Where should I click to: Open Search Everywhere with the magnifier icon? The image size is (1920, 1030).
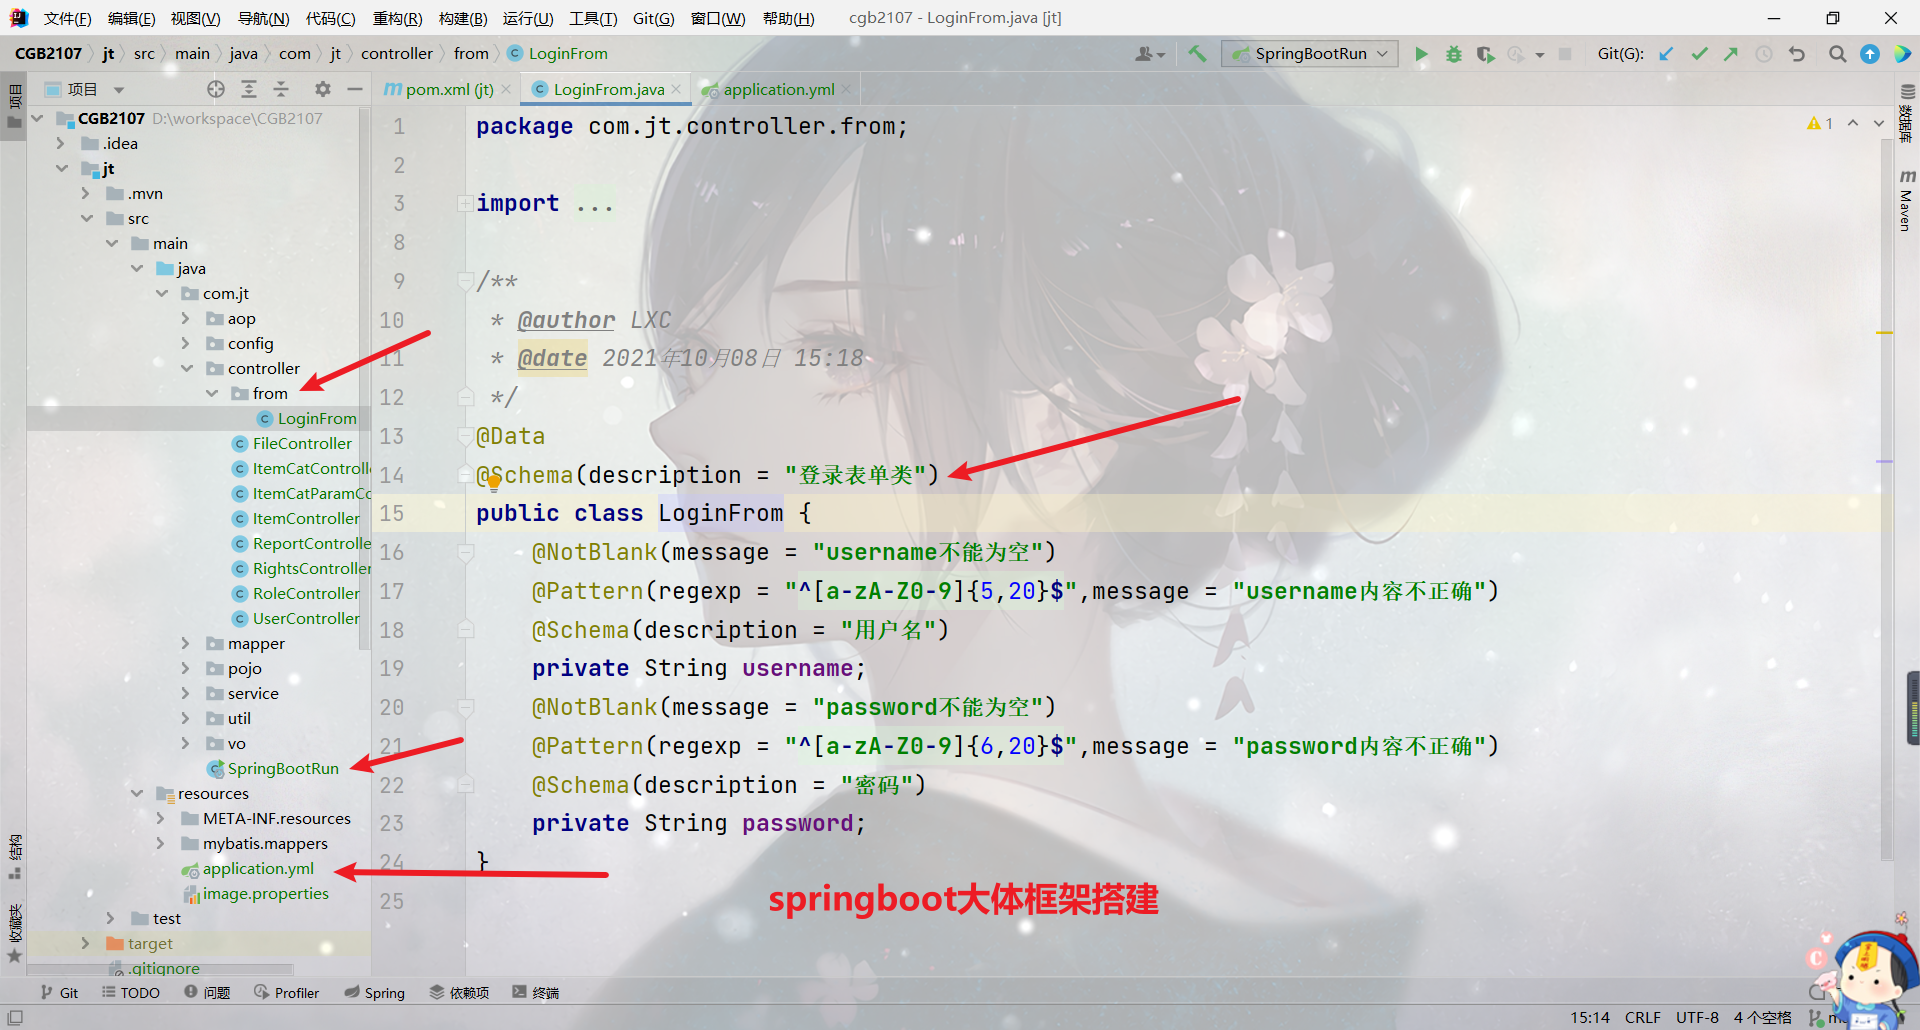click(x=1837, y=53)
